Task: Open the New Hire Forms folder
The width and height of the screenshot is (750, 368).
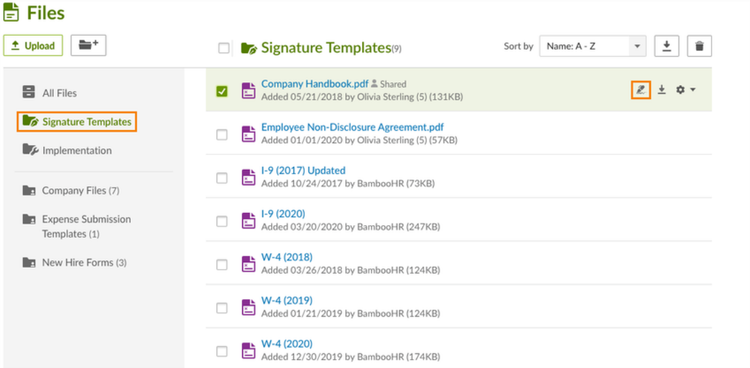Action: point(75,262)
